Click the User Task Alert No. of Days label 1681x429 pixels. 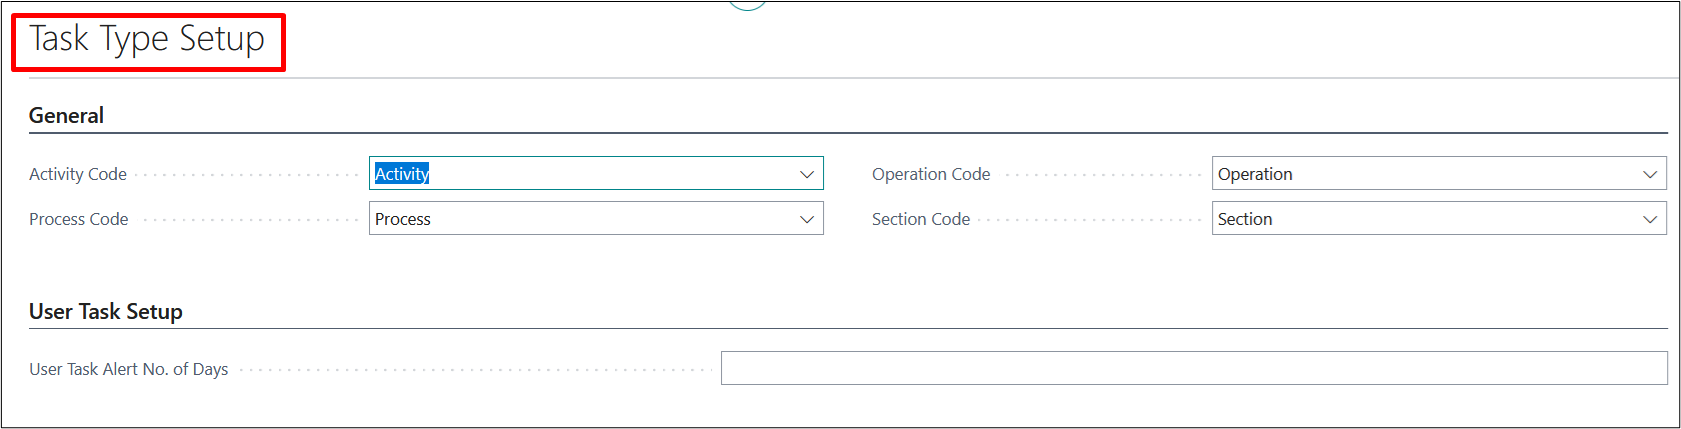tap(129, 369)
